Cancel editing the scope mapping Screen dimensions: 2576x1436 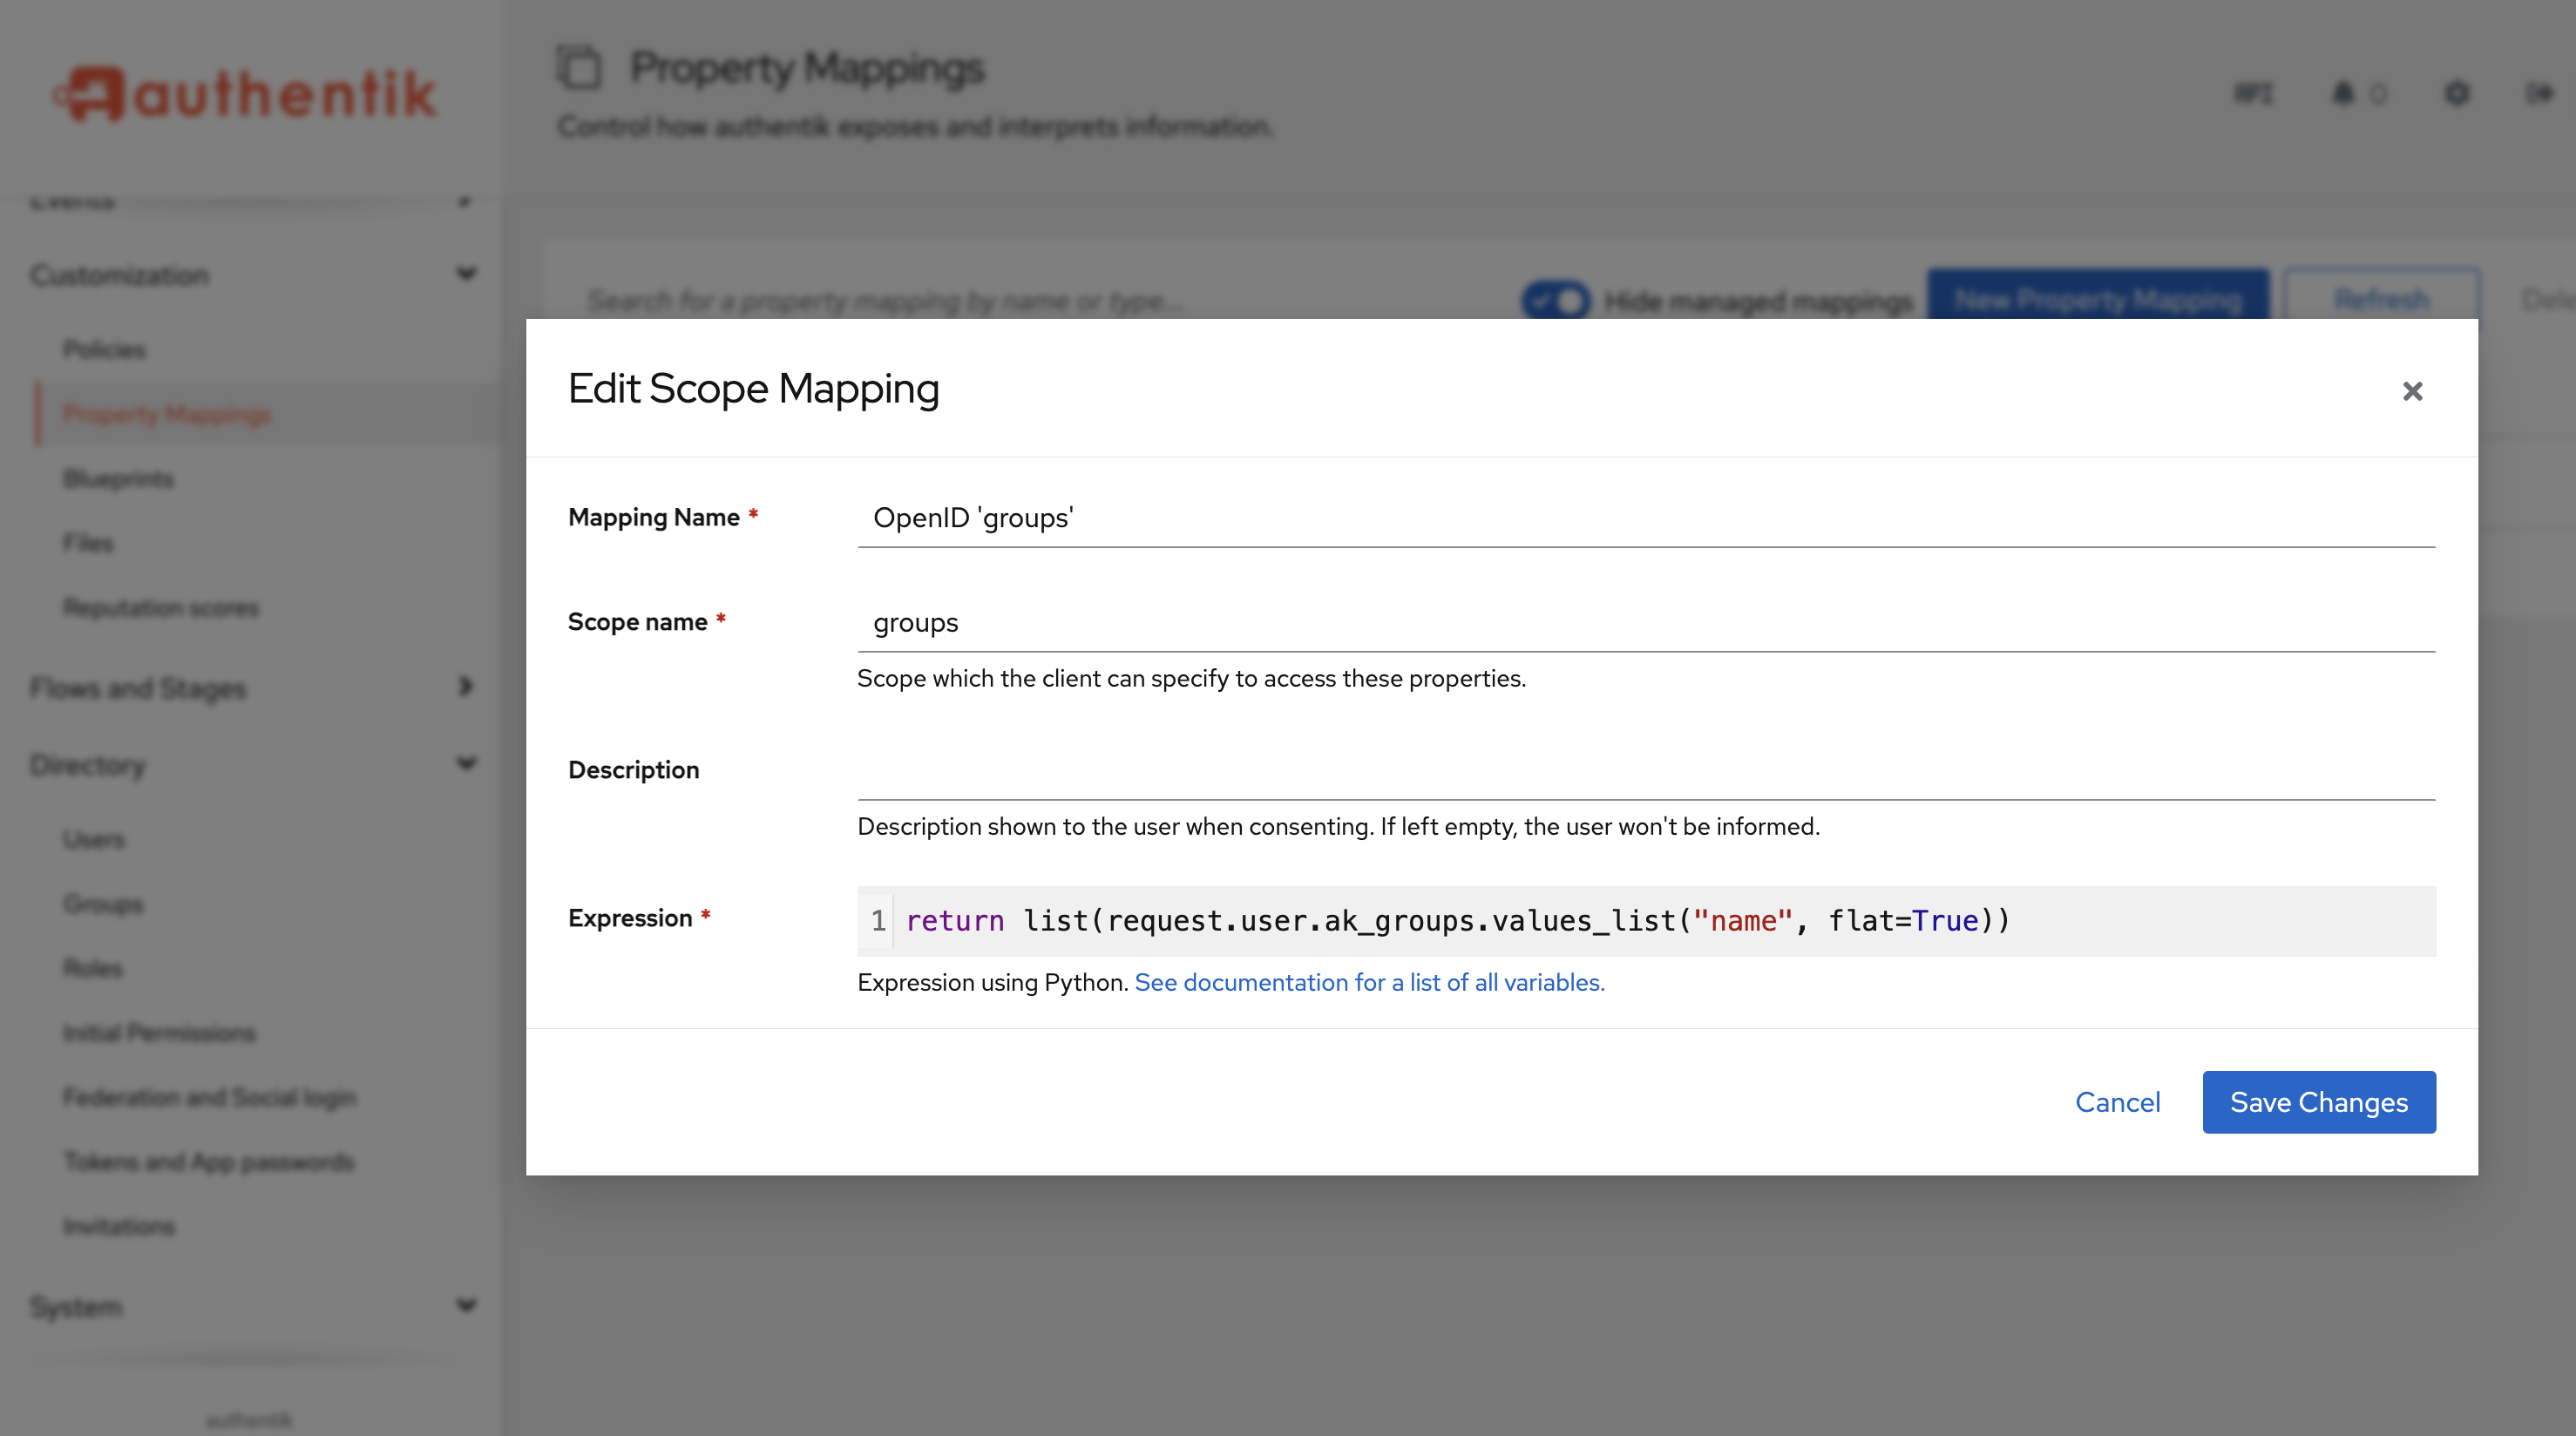2117,1102
